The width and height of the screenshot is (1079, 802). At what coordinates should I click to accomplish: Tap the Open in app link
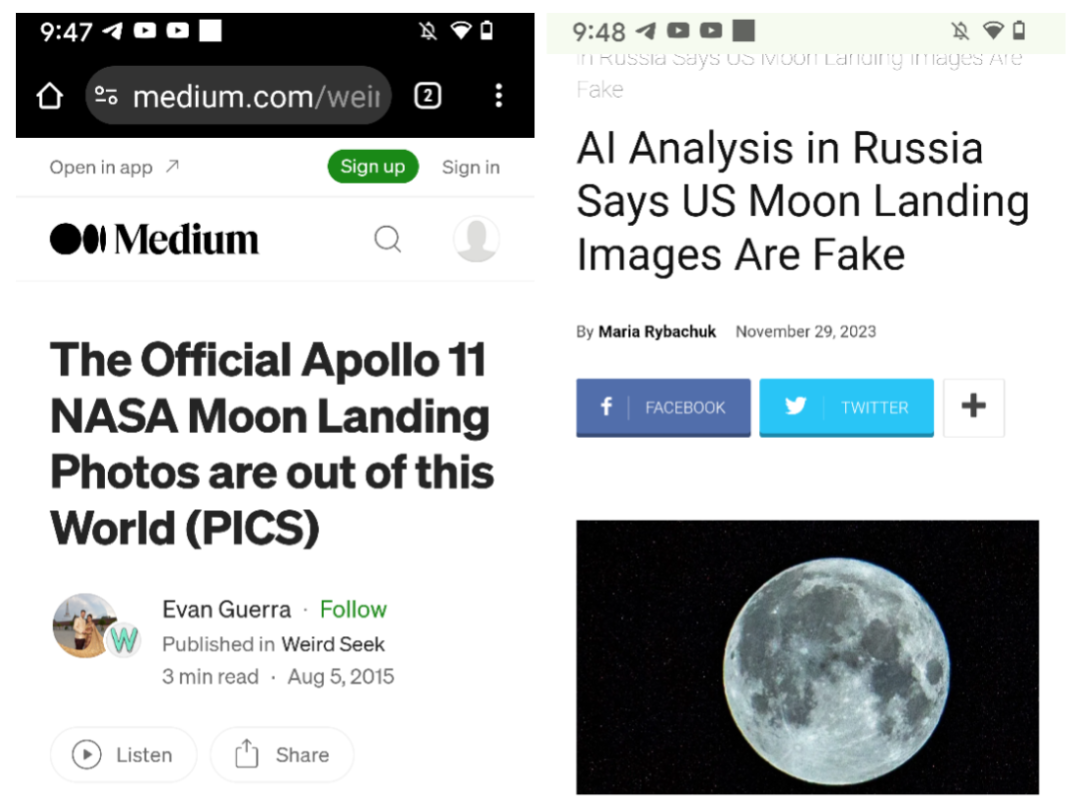click(x=114, y=167)
